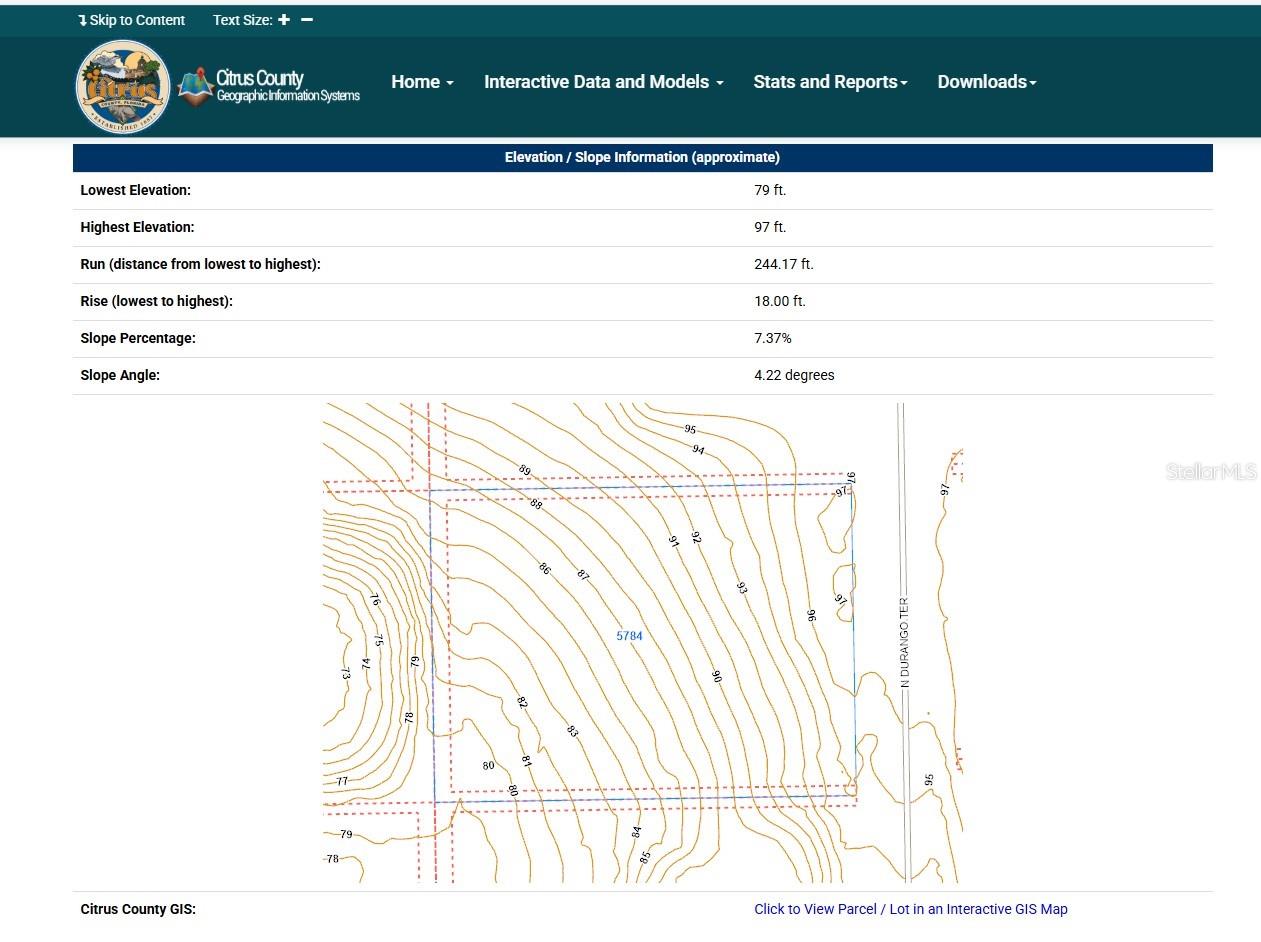Screen dimensions: 1261x942
Task: Follow the Skip to Content link
Action: [x=132, y=20]
